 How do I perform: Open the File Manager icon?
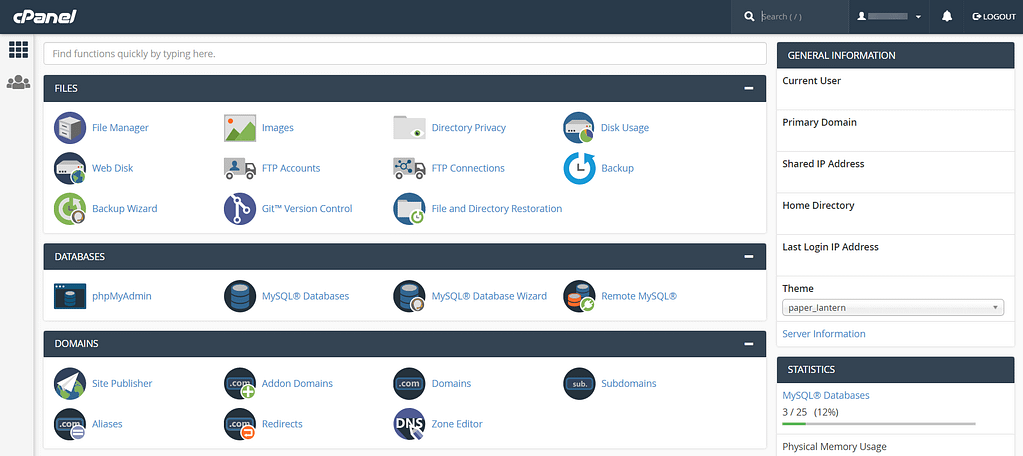(69, 128)
